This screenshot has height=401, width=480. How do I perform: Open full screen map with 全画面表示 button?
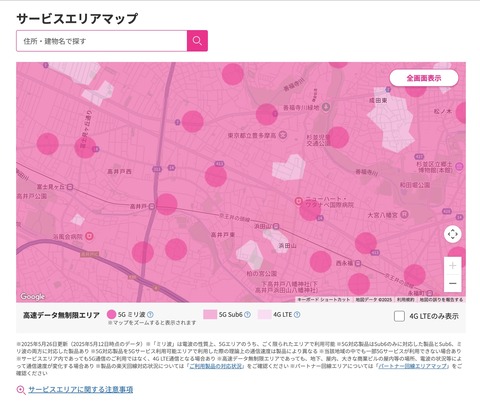tap(424, 78)
